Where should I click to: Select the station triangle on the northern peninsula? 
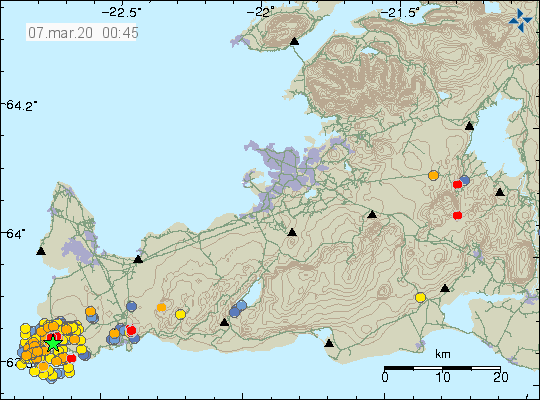coord(294,41)
